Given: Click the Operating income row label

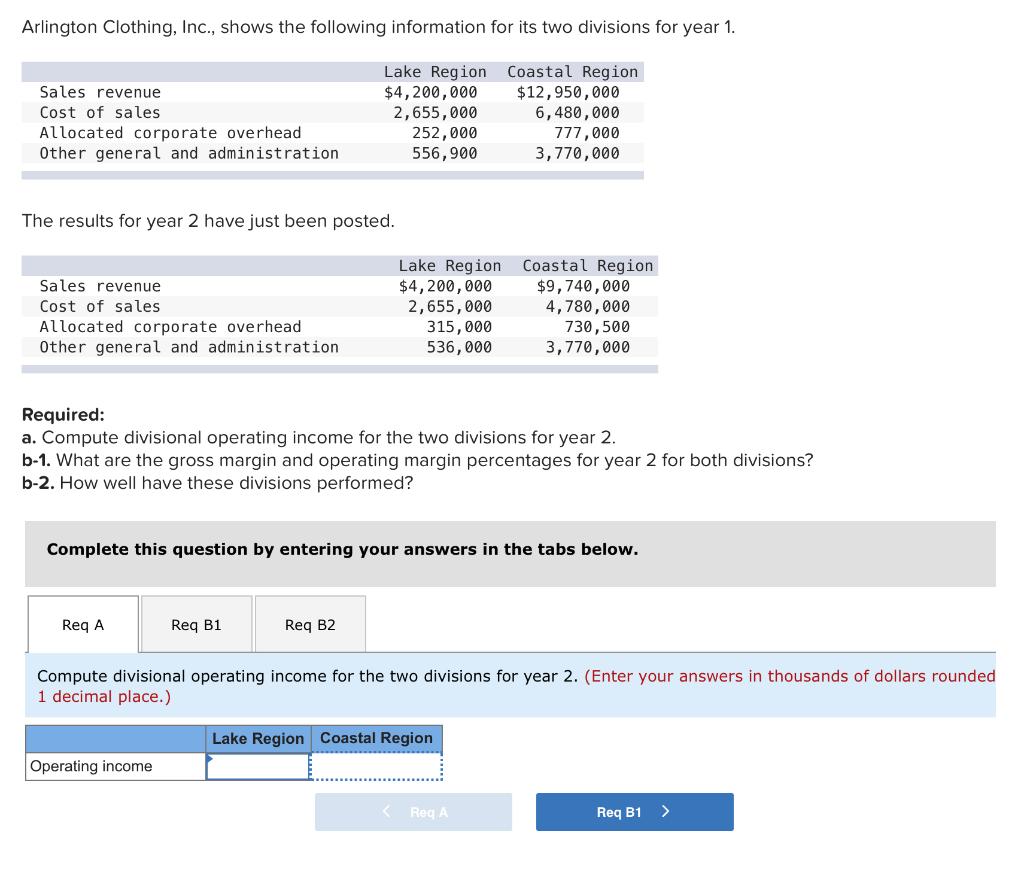Looking at the screenshot, I should (x=91, y=766).
